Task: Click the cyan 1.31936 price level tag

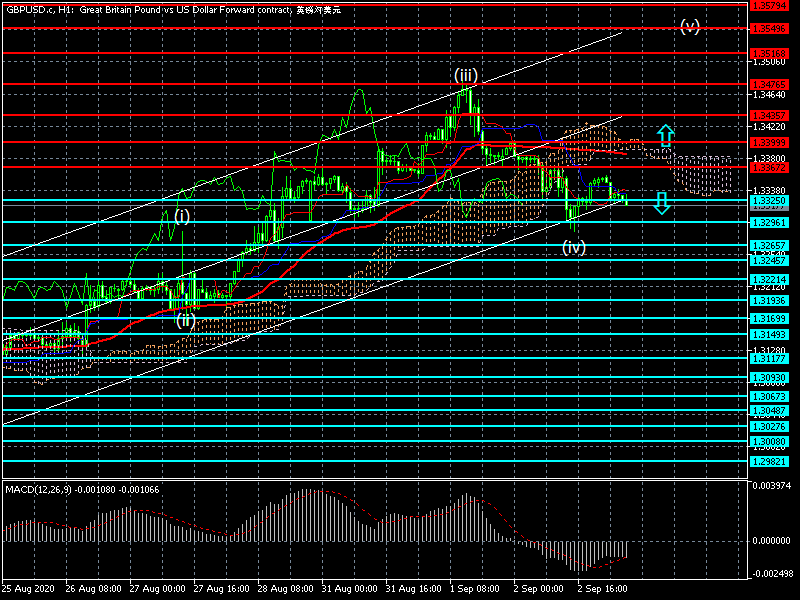Action: (x=769, y=301)
